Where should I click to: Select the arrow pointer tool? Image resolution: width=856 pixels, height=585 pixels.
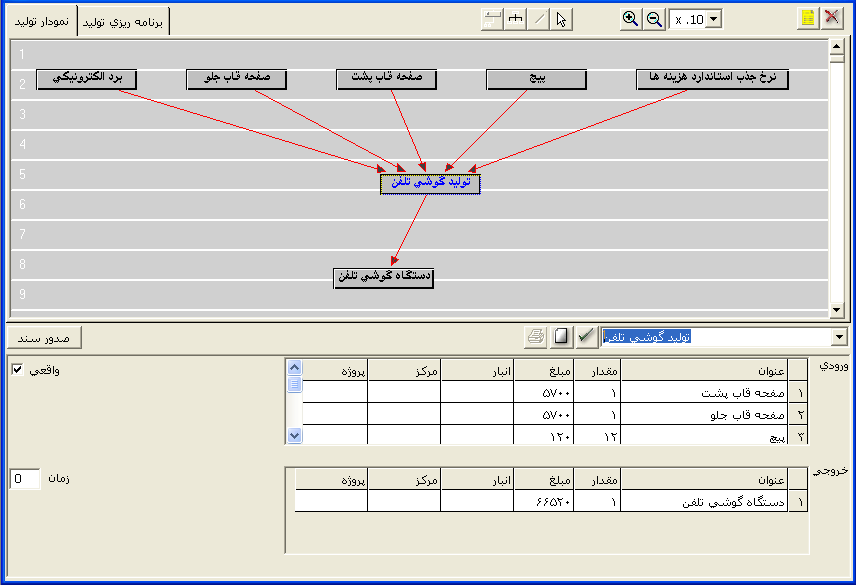point(562,19)
